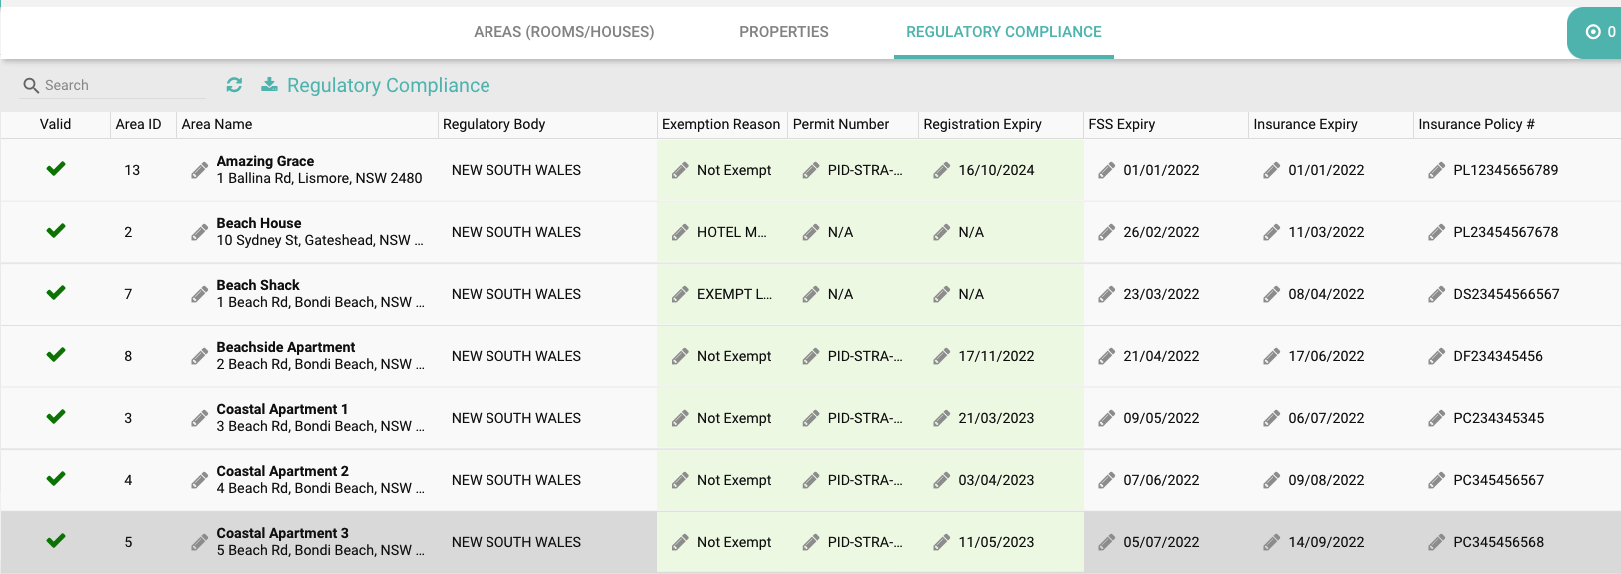Click the search magnifier icon
The width and height of the screenshot is (1621, 574).
[x=31, y=86]
